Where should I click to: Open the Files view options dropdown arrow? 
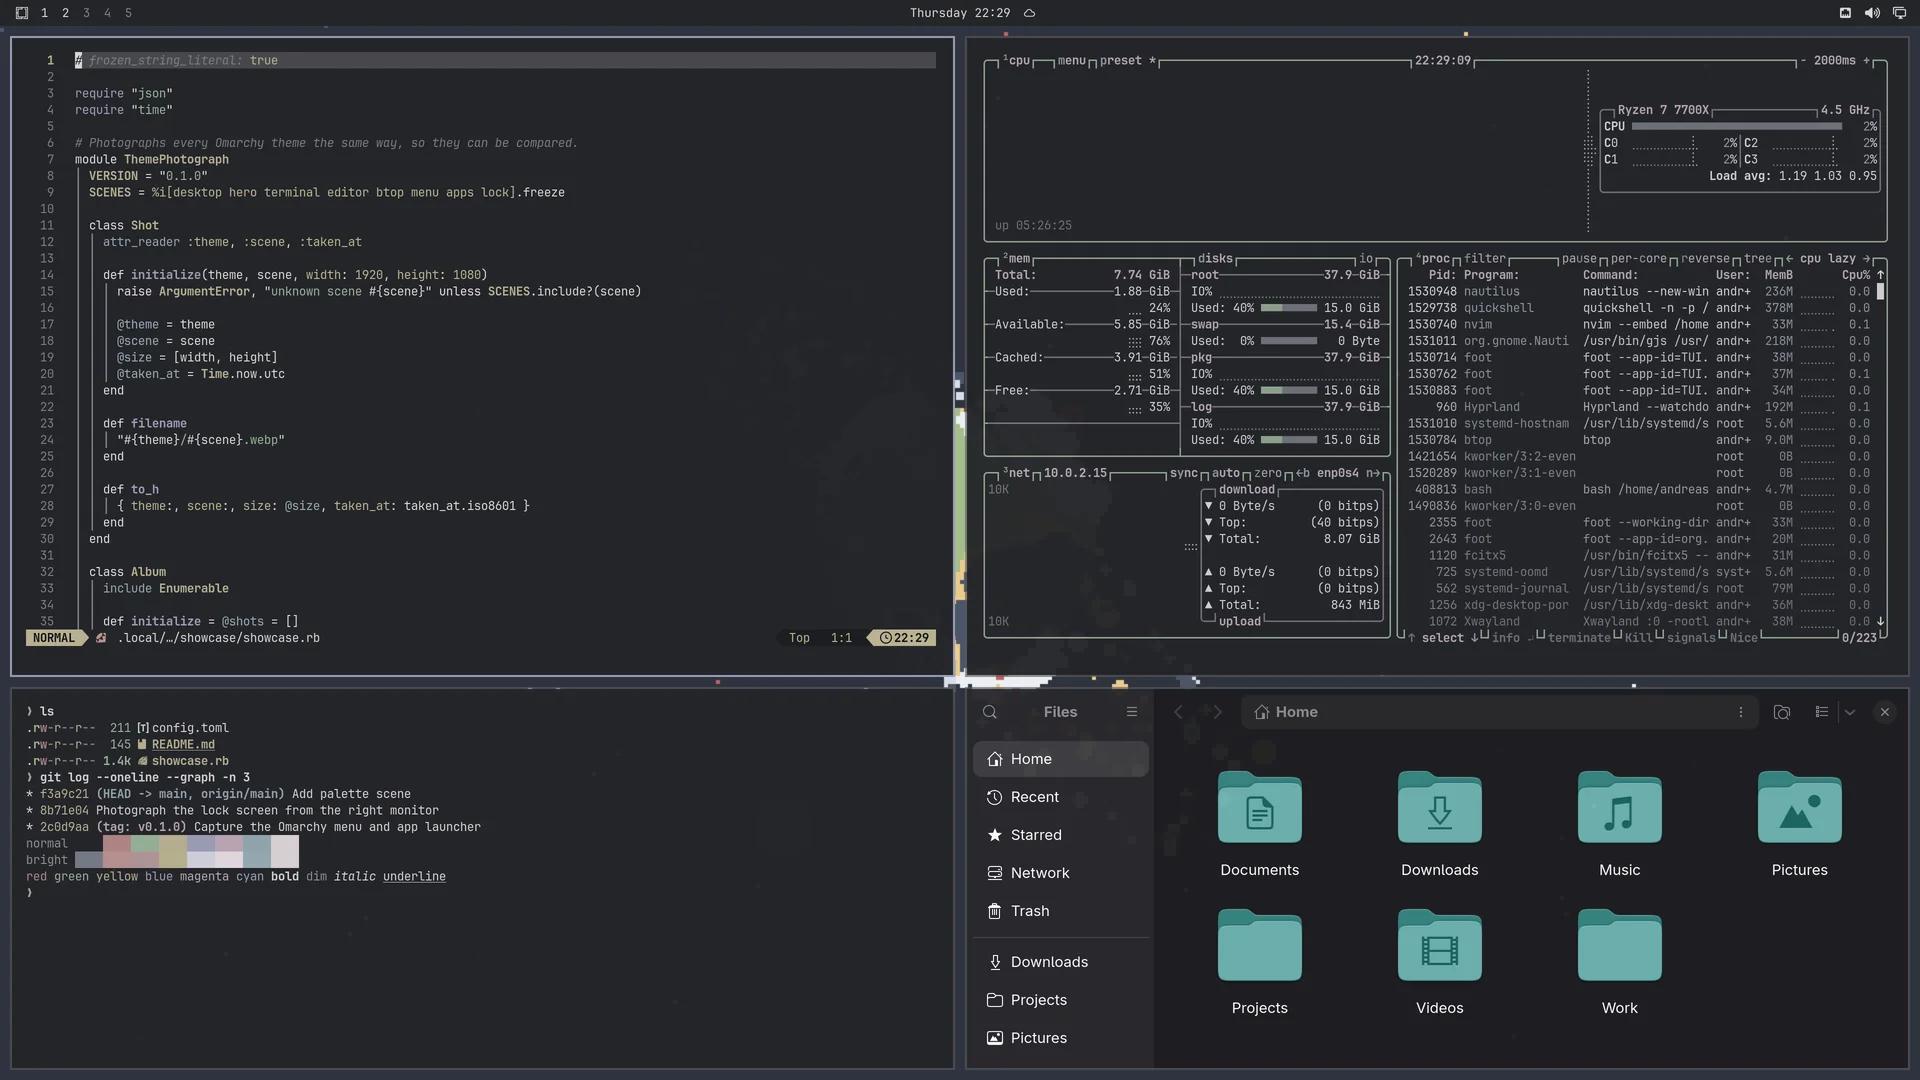coord(1850,712)
